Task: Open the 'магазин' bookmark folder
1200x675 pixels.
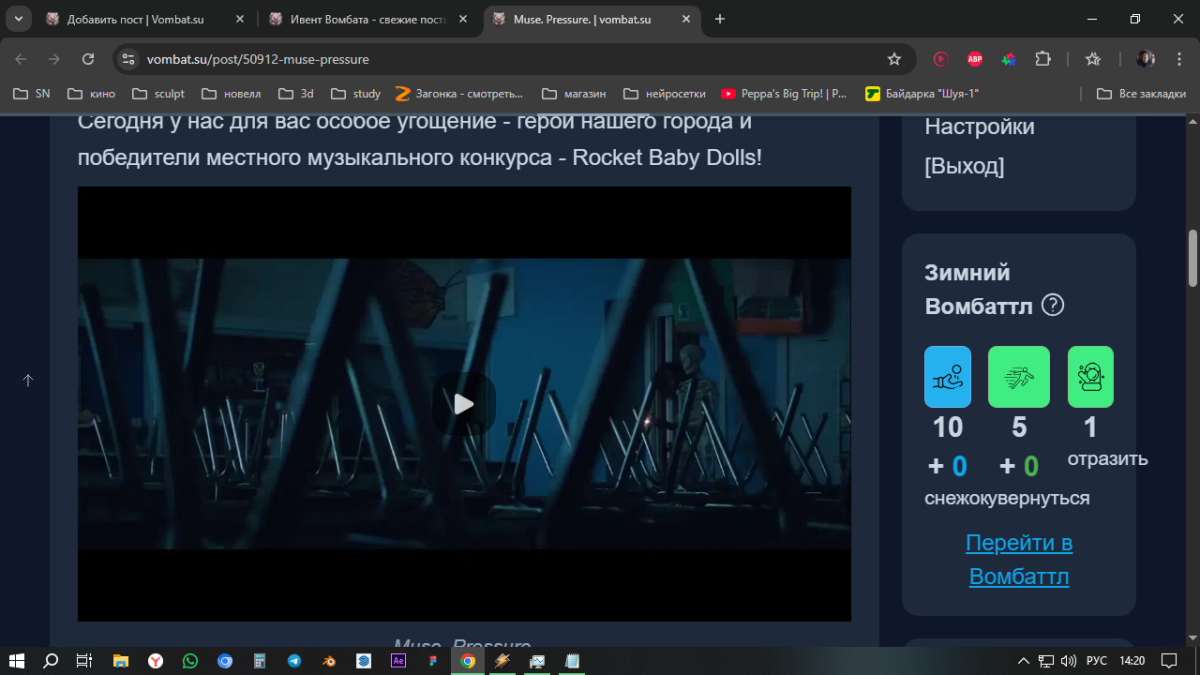Action: [x=574, y=94]
